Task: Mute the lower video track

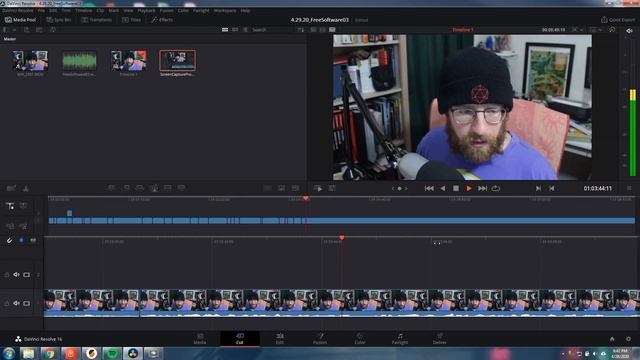Action: [x=16, y=303]
